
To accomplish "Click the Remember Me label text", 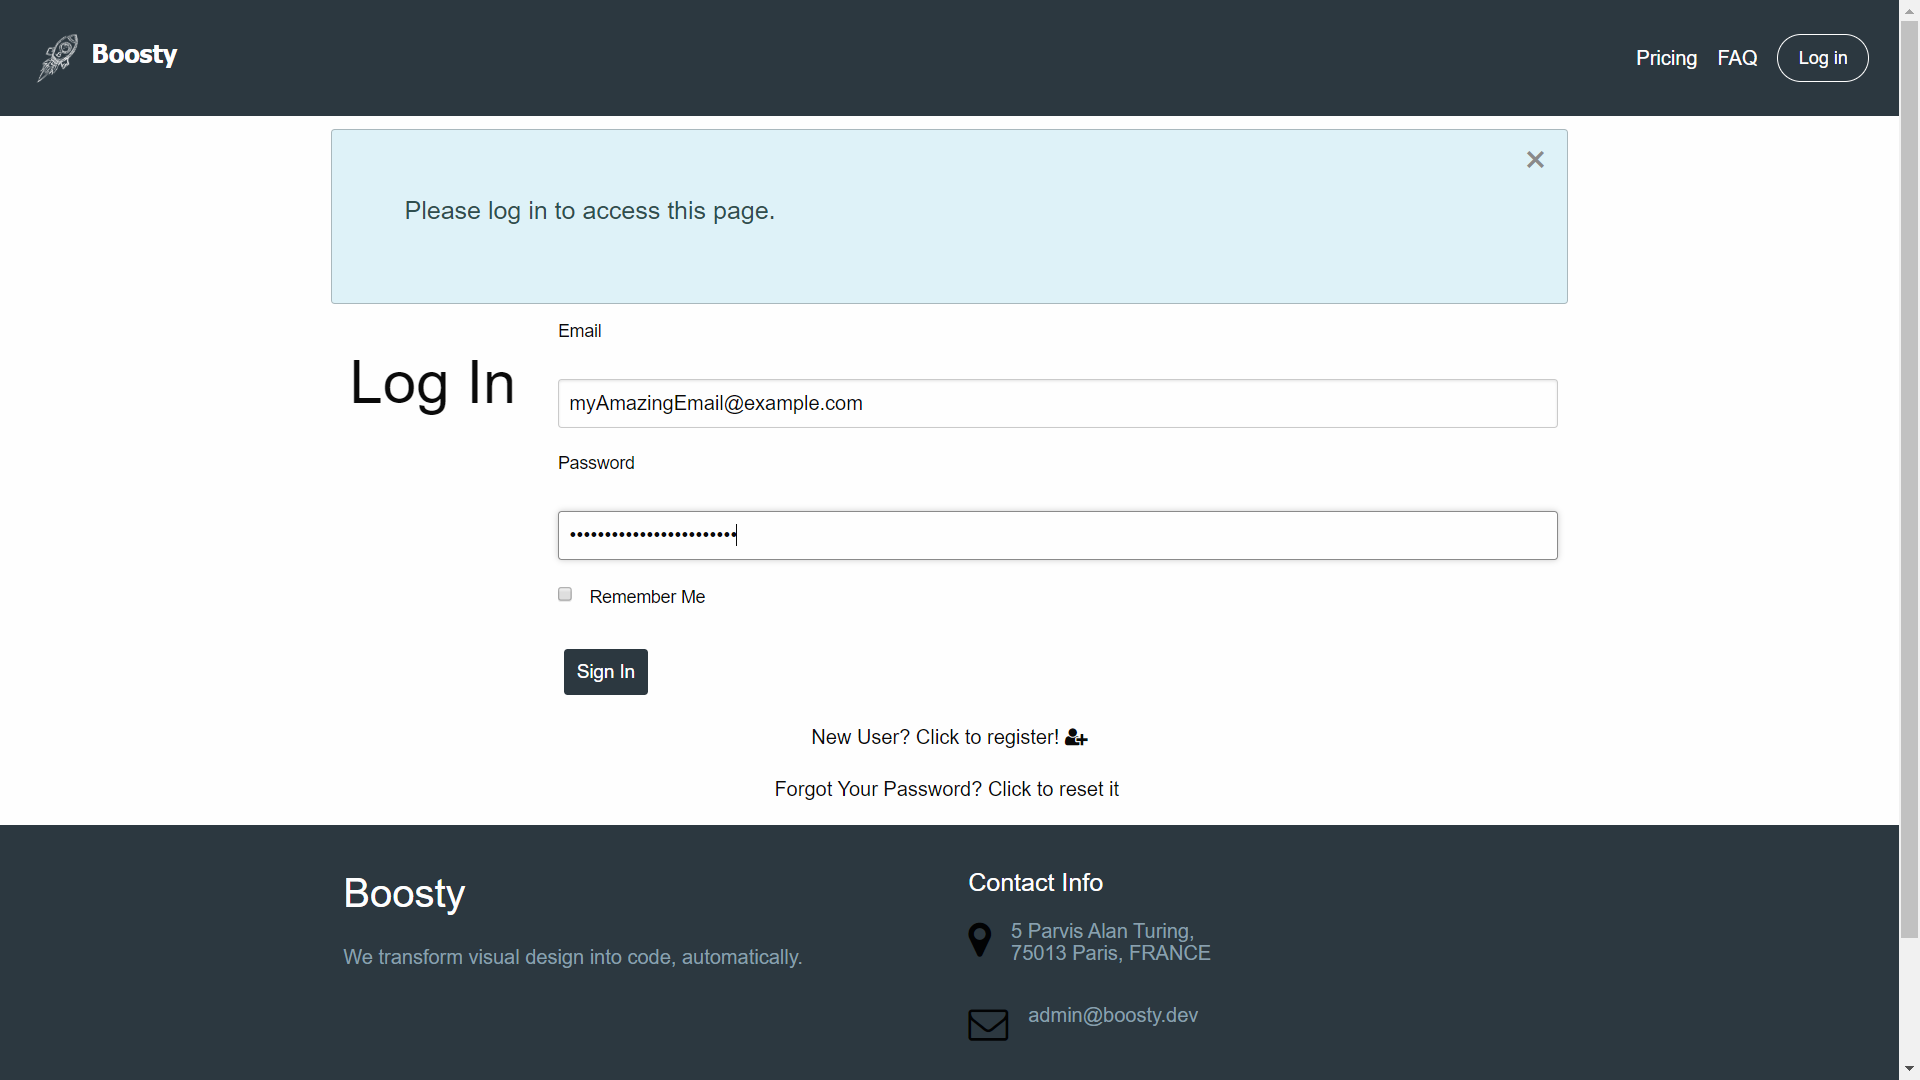I will click(647, 597).
